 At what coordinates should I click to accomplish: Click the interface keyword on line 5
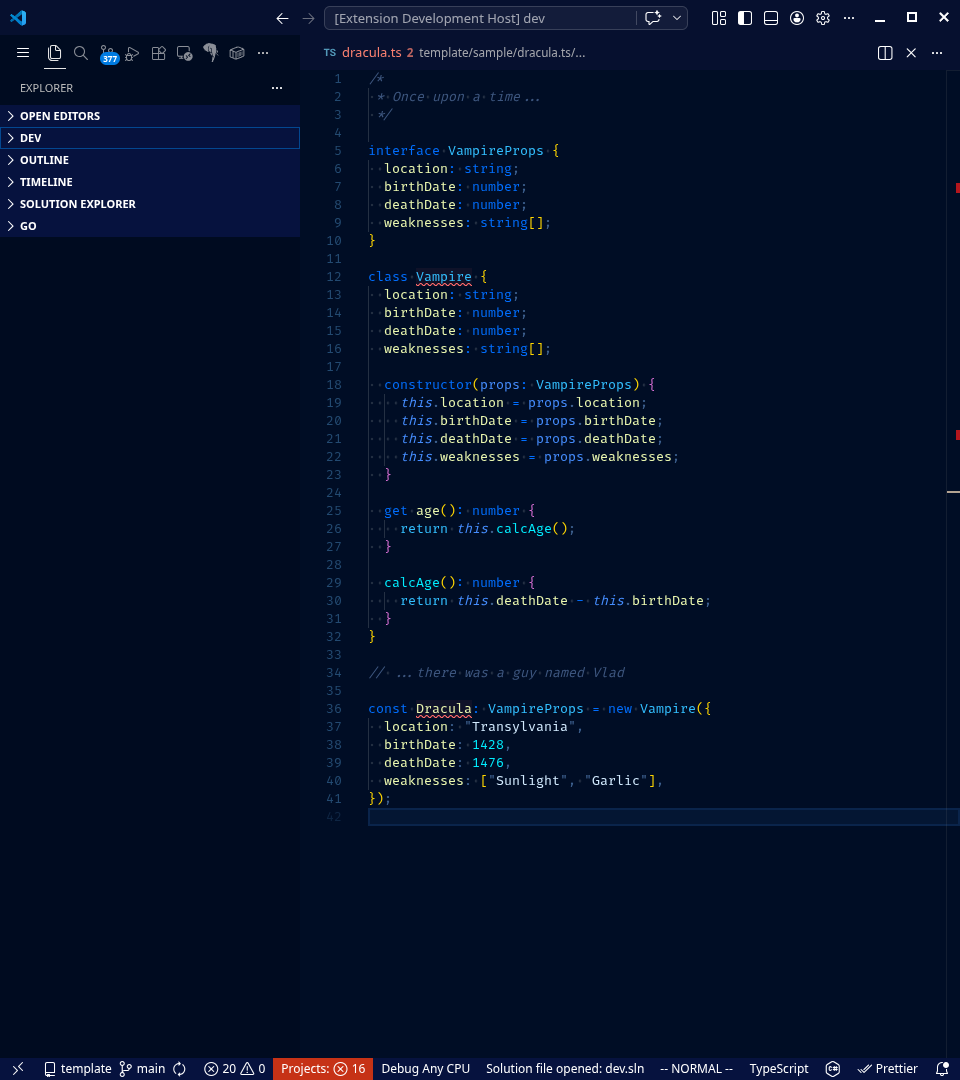click(x=404, y=150)
